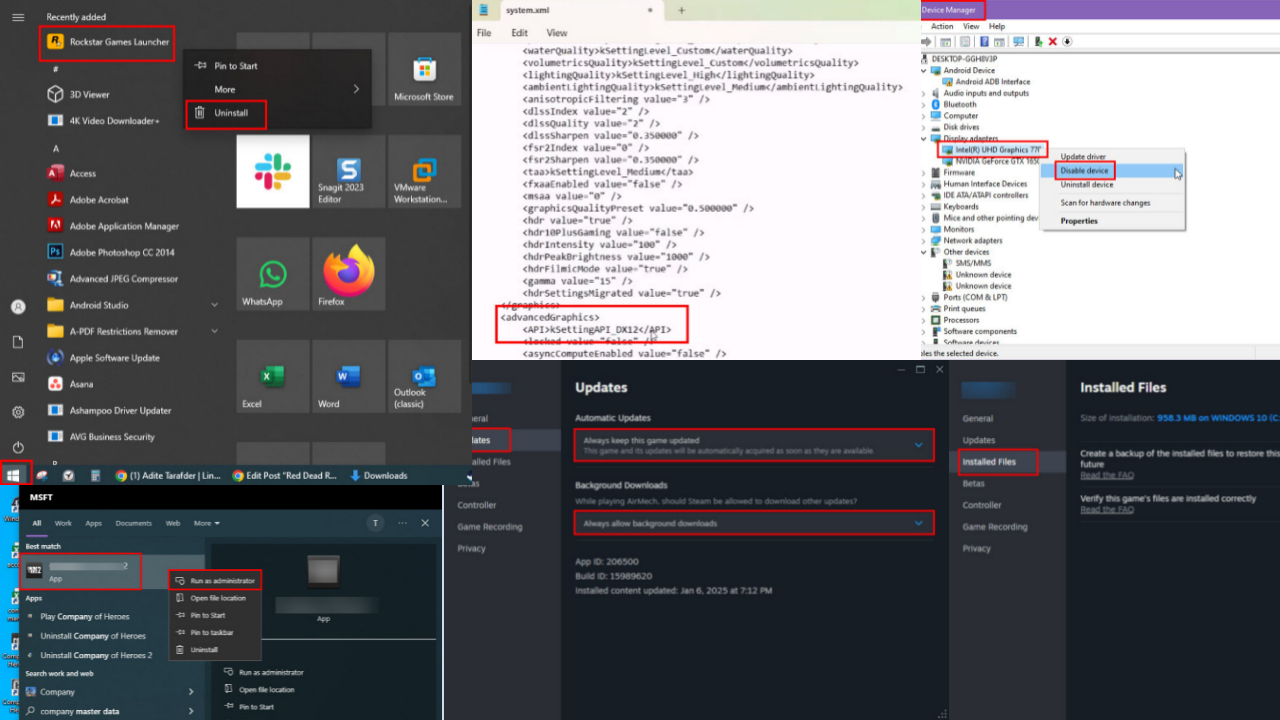Open Asana from the Start app list
The image size is (1280, 720).
pyautogui.click(x=81, y=384)
